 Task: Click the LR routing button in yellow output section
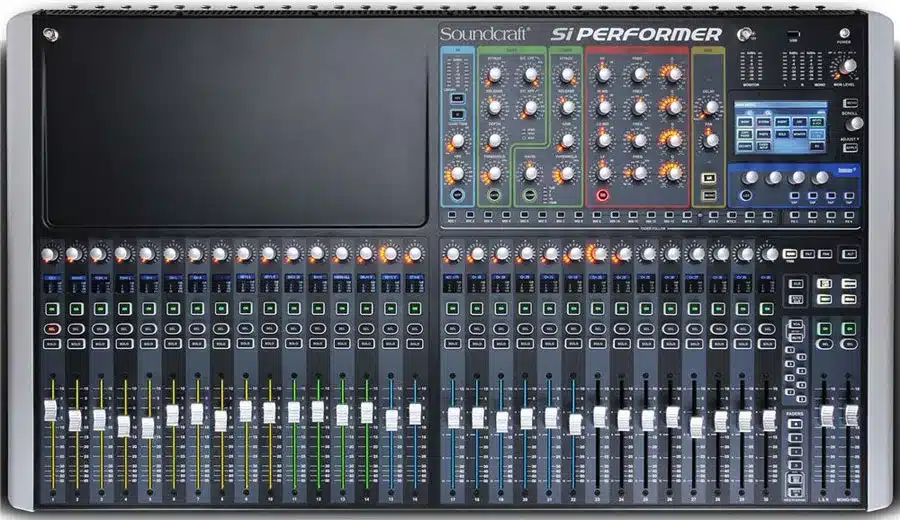point(709,178)
